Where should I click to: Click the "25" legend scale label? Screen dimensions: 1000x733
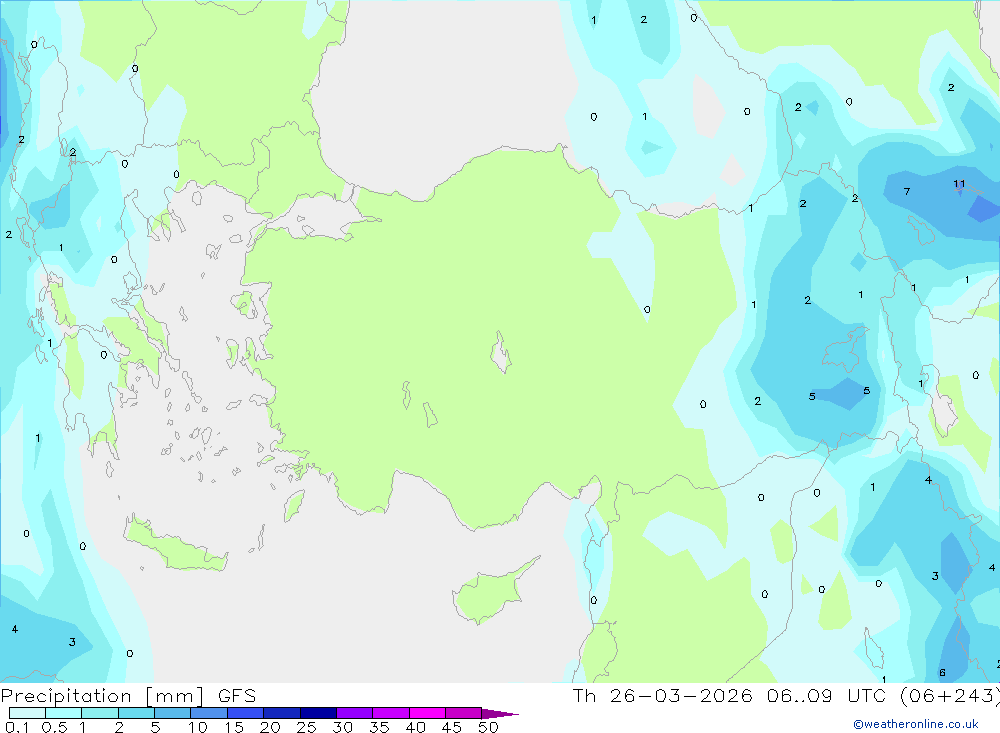click(307, 727)
